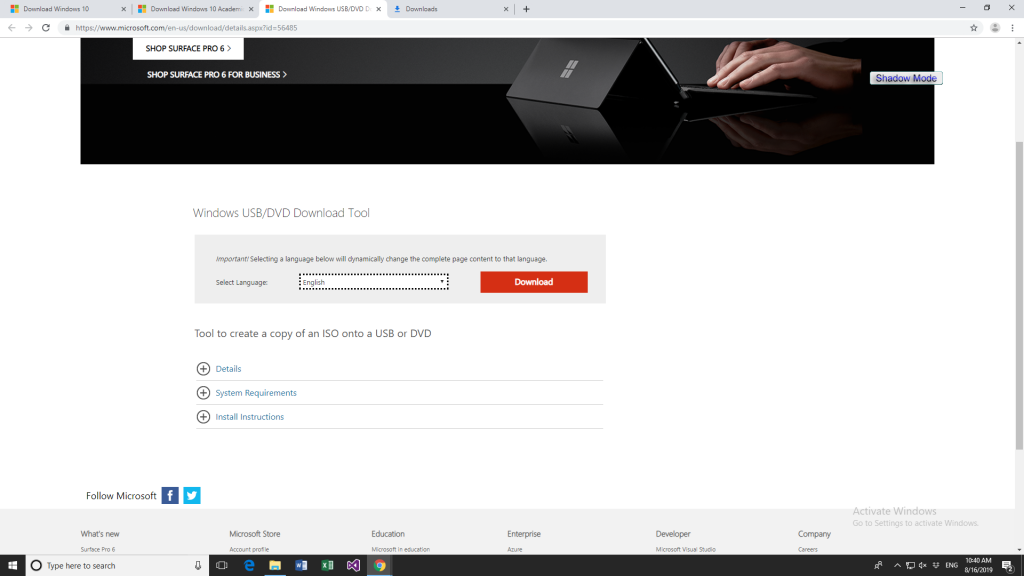Image resolution: width=1024 pixels, height=576 pixels.
Task: Select the Download Windows USB/DVD tab
Action: tap(323, 9)
